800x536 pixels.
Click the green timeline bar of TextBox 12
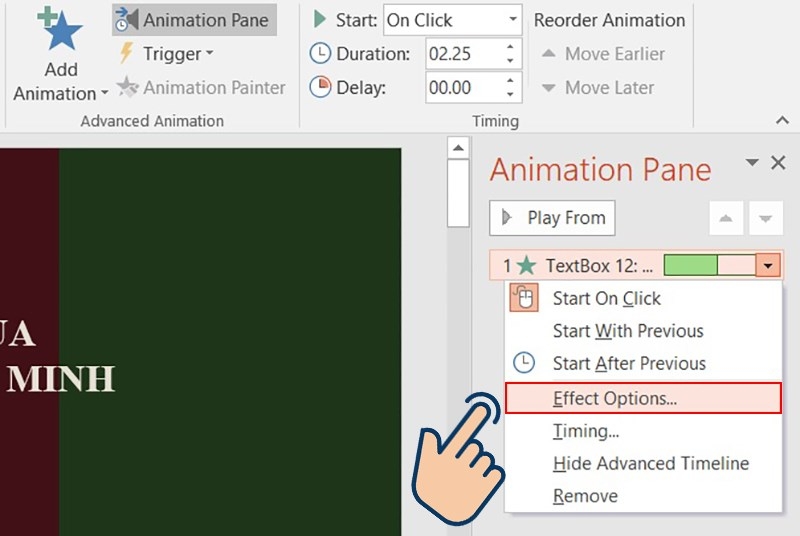point(691,265)
